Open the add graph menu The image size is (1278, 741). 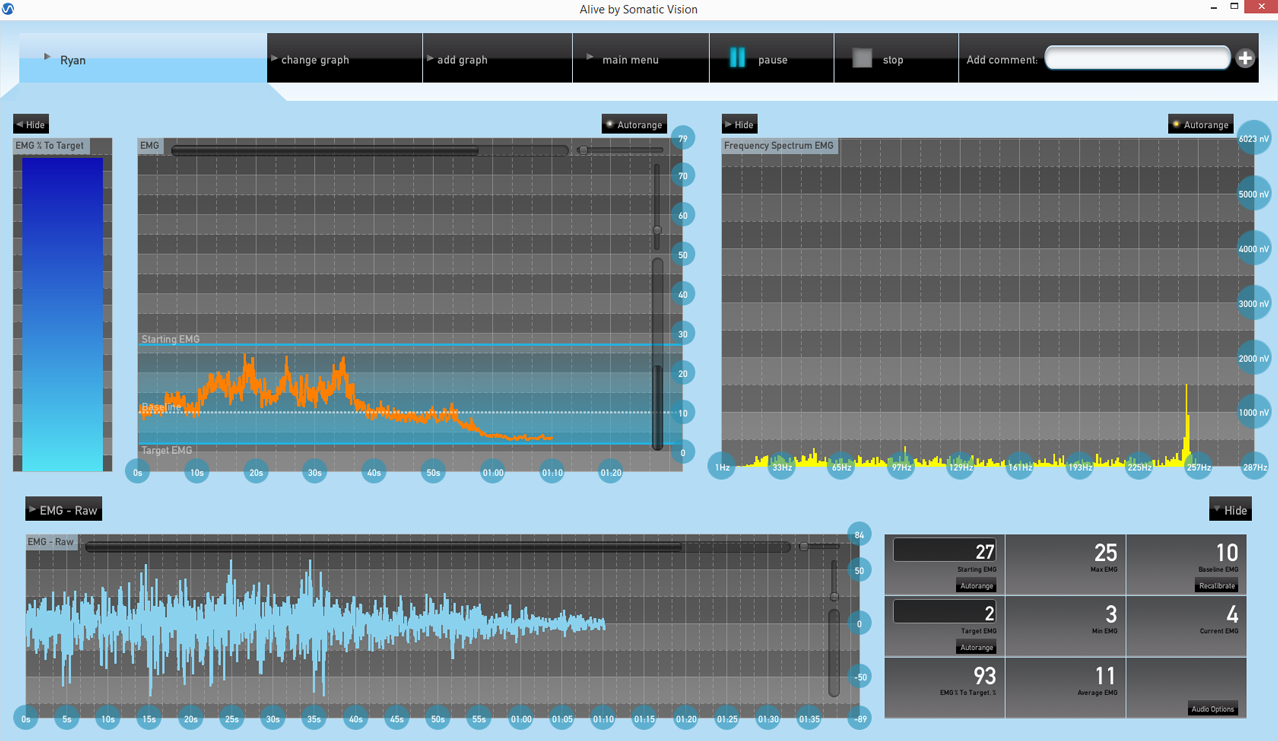[x=461, y=60]
